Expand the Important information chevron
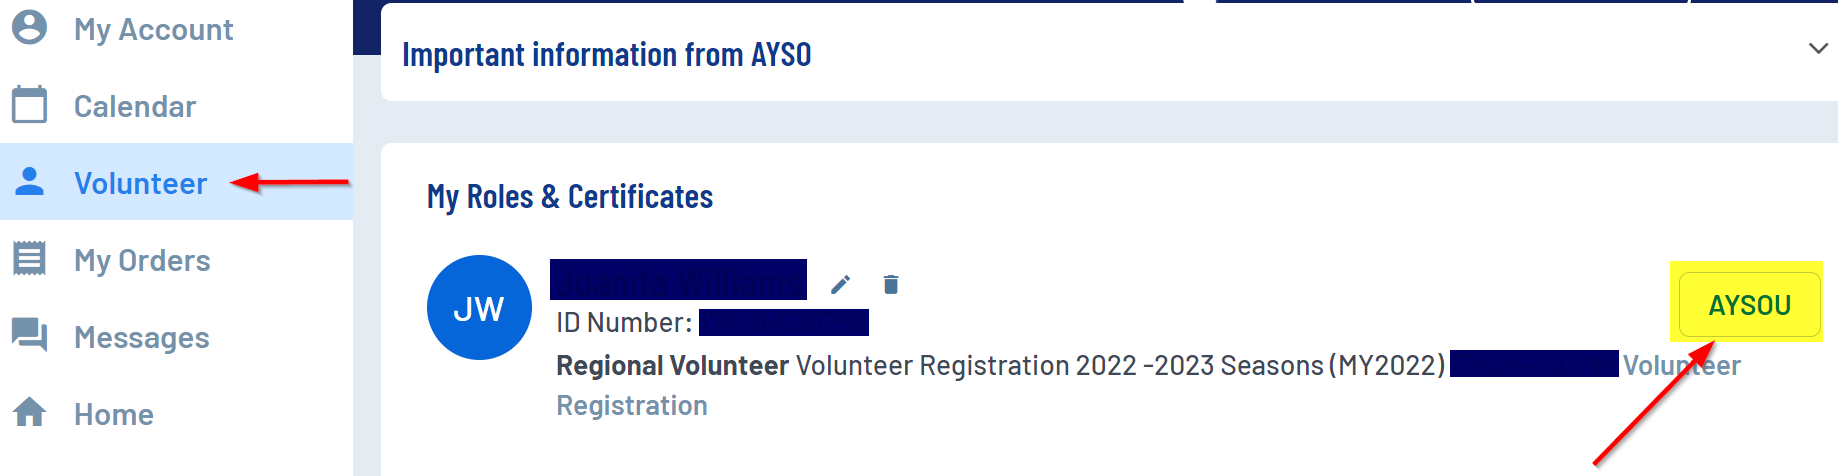The image size is (1838, 476). [x=1818, y=49]
